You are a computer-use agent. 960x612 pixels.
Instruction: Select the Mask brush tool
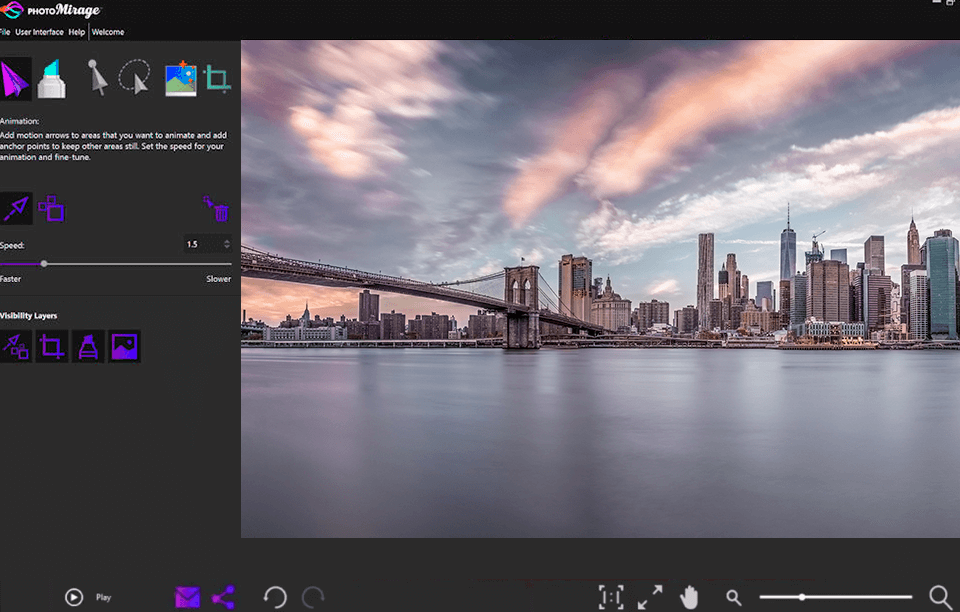(x=51, y=79)
